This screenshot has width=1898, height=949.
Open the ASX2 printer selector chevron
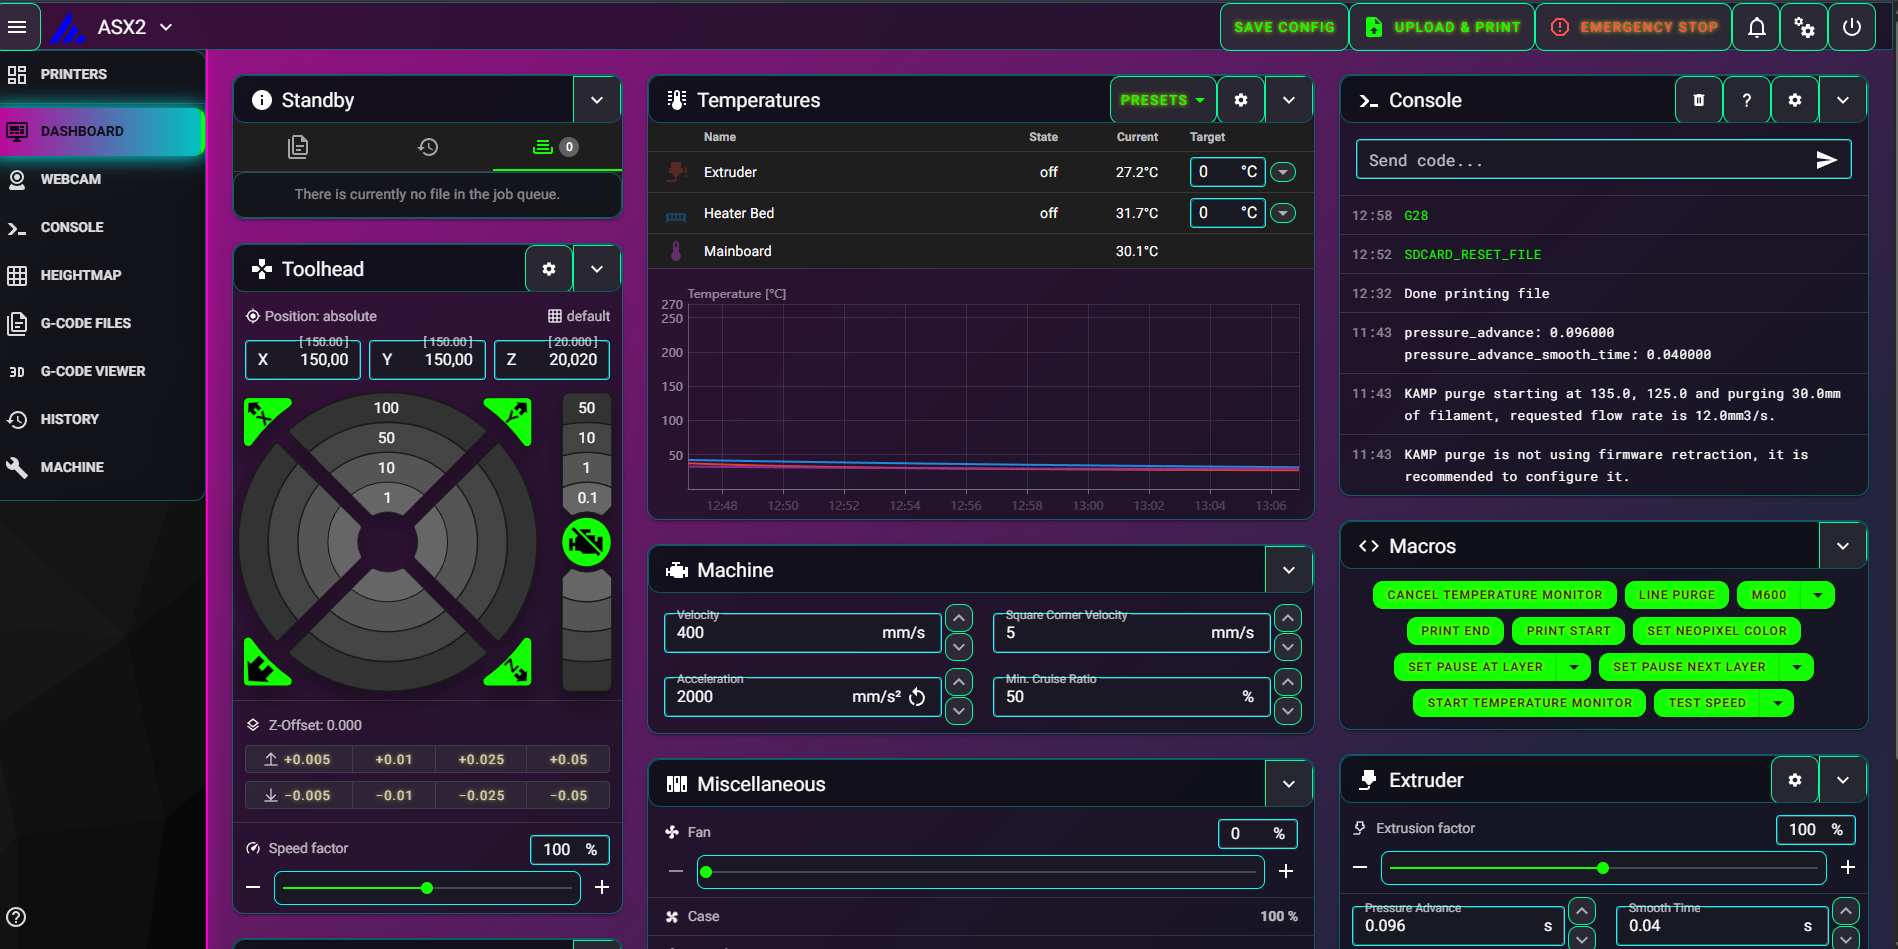pos(166,27)
